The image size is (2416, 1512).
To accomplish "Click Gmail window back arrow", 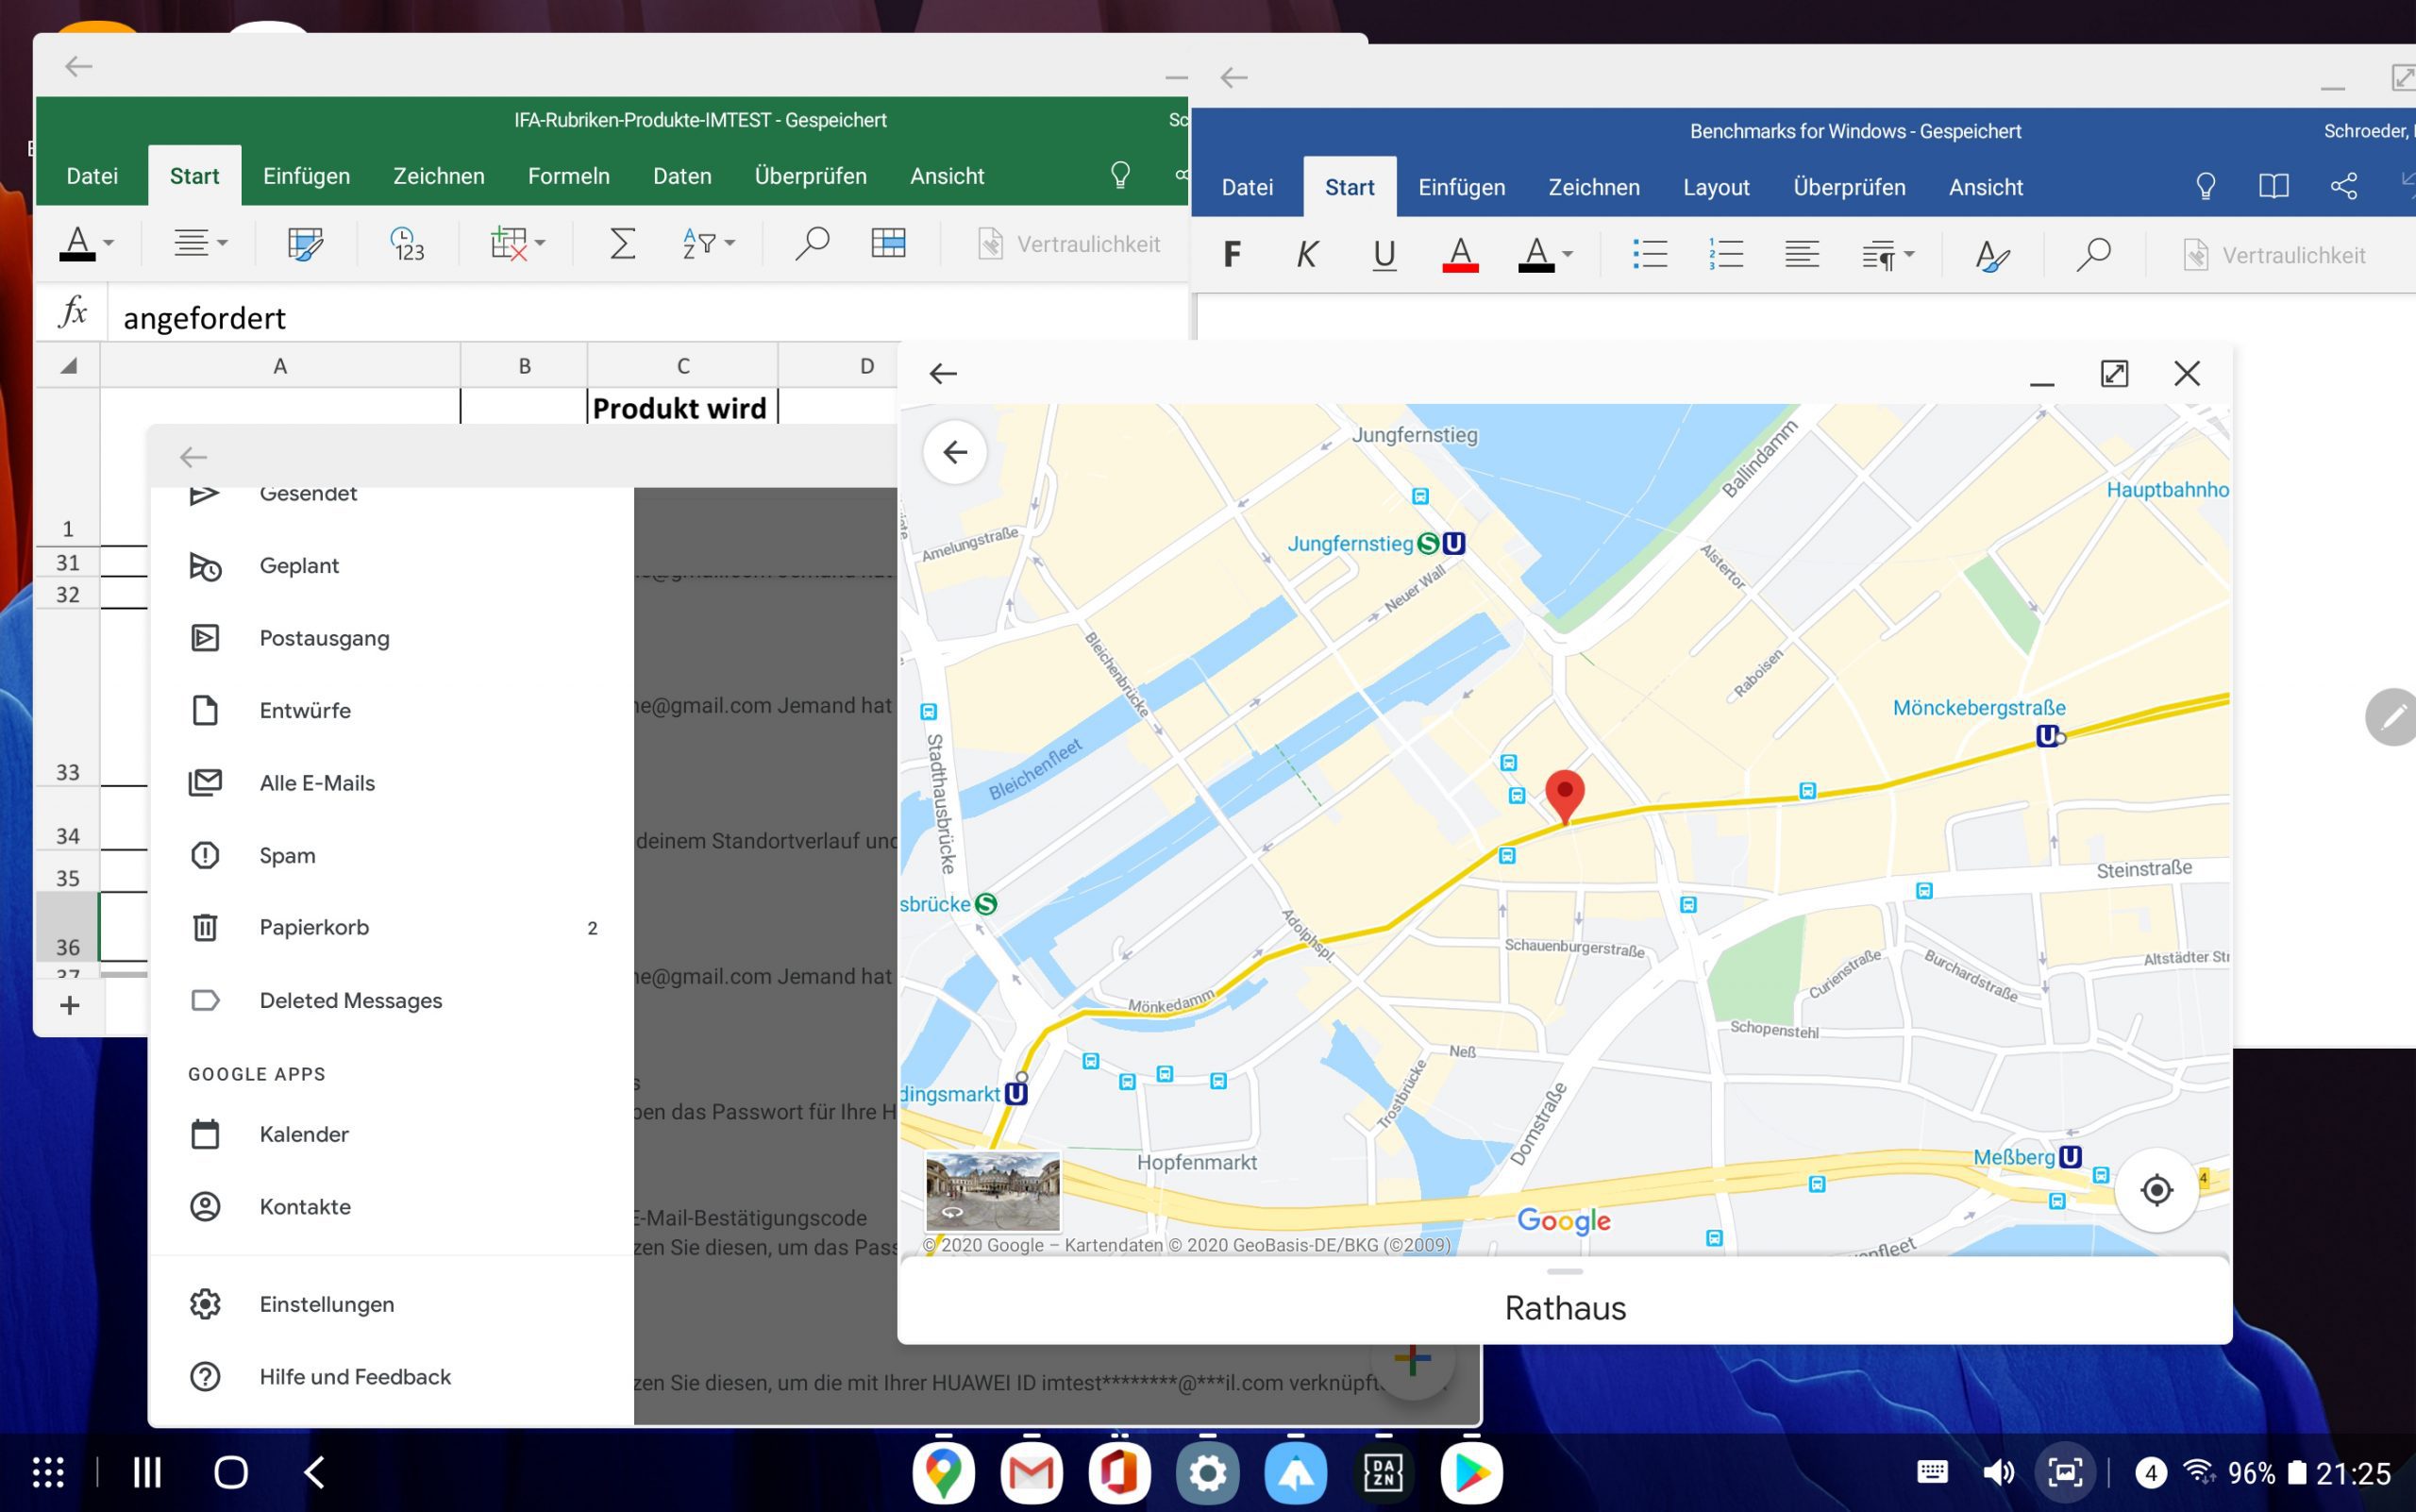I will pos(193,457).
